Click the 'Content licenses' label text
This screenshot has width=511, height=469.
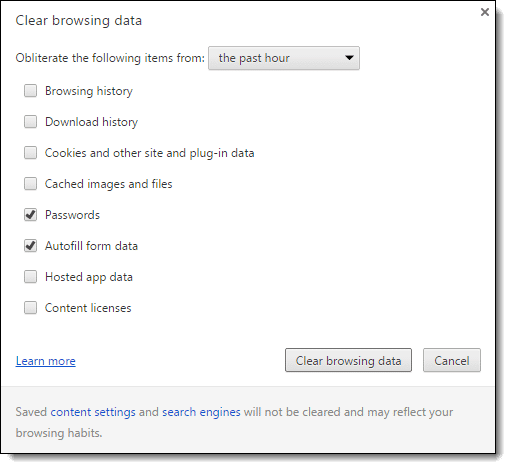pos(88,308)
